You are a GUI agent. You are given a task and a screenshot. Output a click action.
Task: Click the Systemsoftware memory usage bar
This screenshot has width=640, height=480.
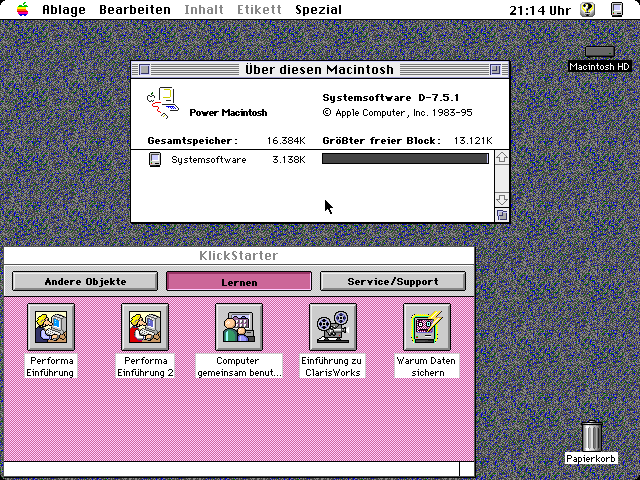405,159
